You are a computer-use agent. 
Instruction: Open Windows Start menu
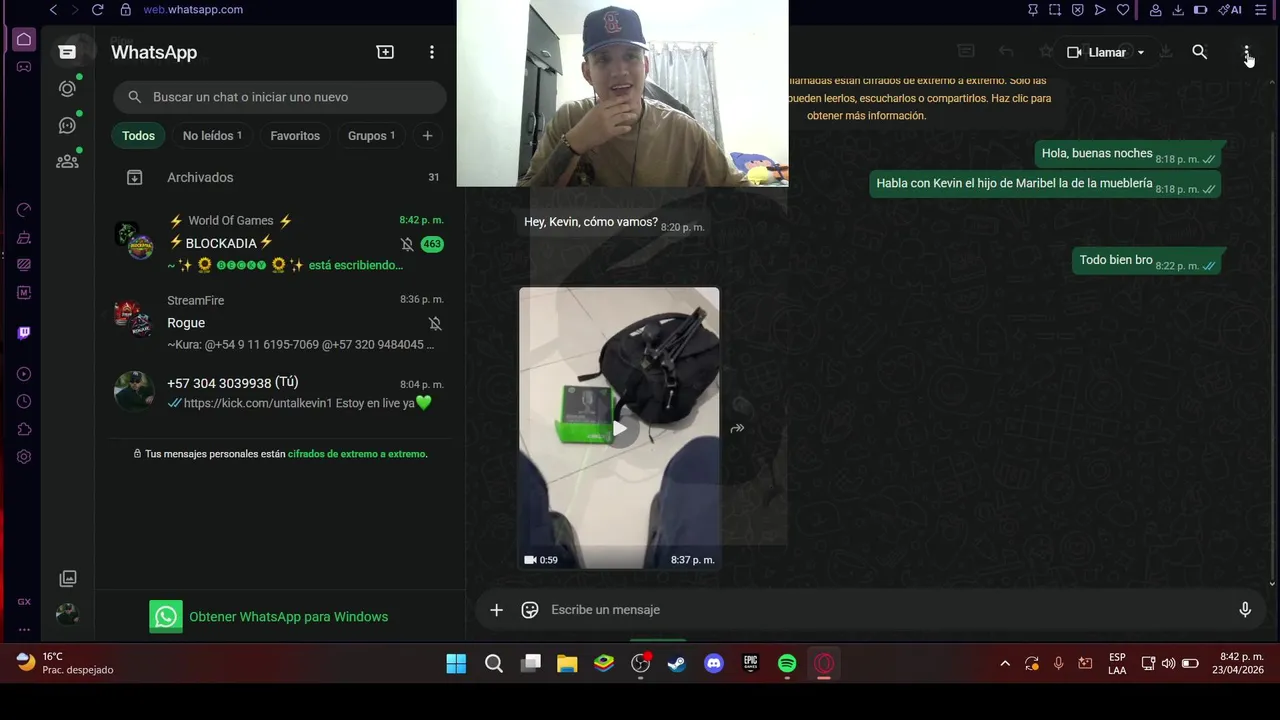[x=456, y=664]
